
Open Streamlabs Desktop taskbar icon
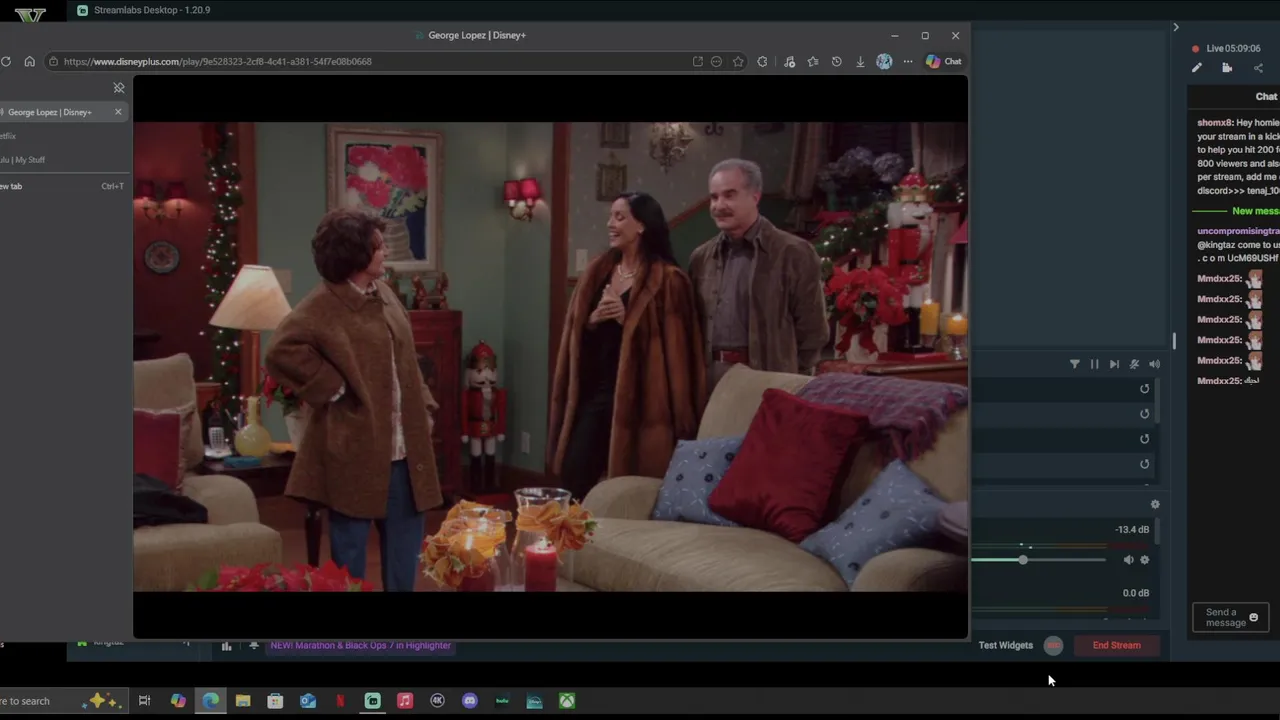click(373, 701)
